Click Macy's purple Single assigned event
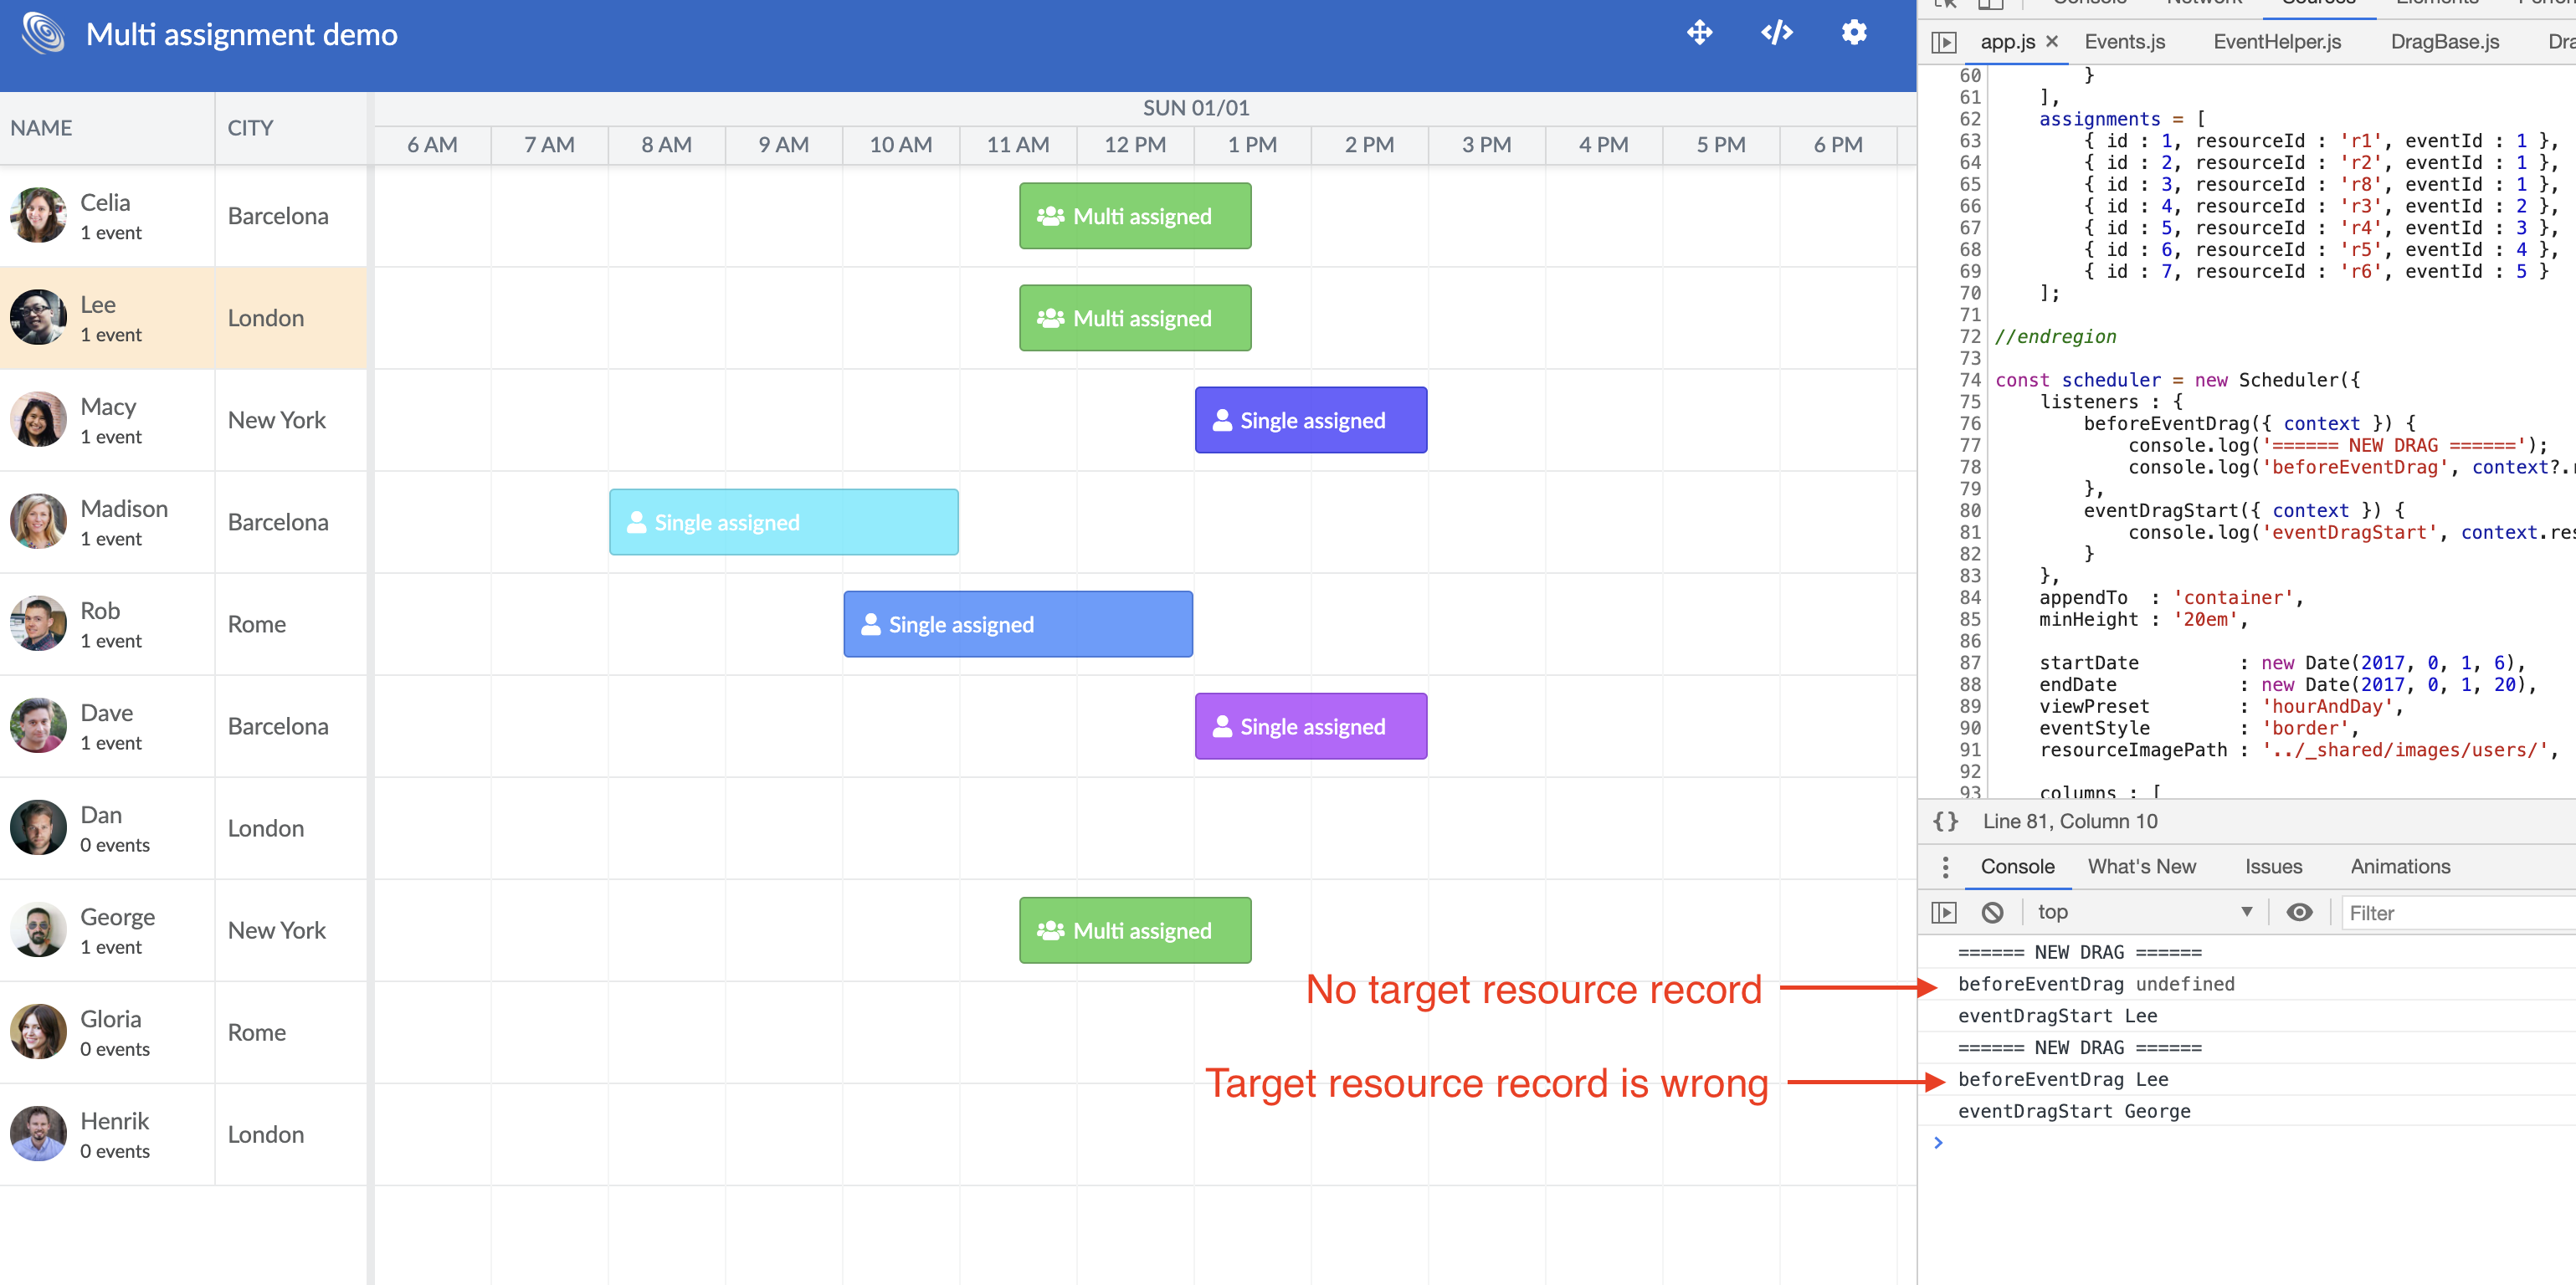Viewport: 2576px width, 1285px height. [x=1310, y=420]
